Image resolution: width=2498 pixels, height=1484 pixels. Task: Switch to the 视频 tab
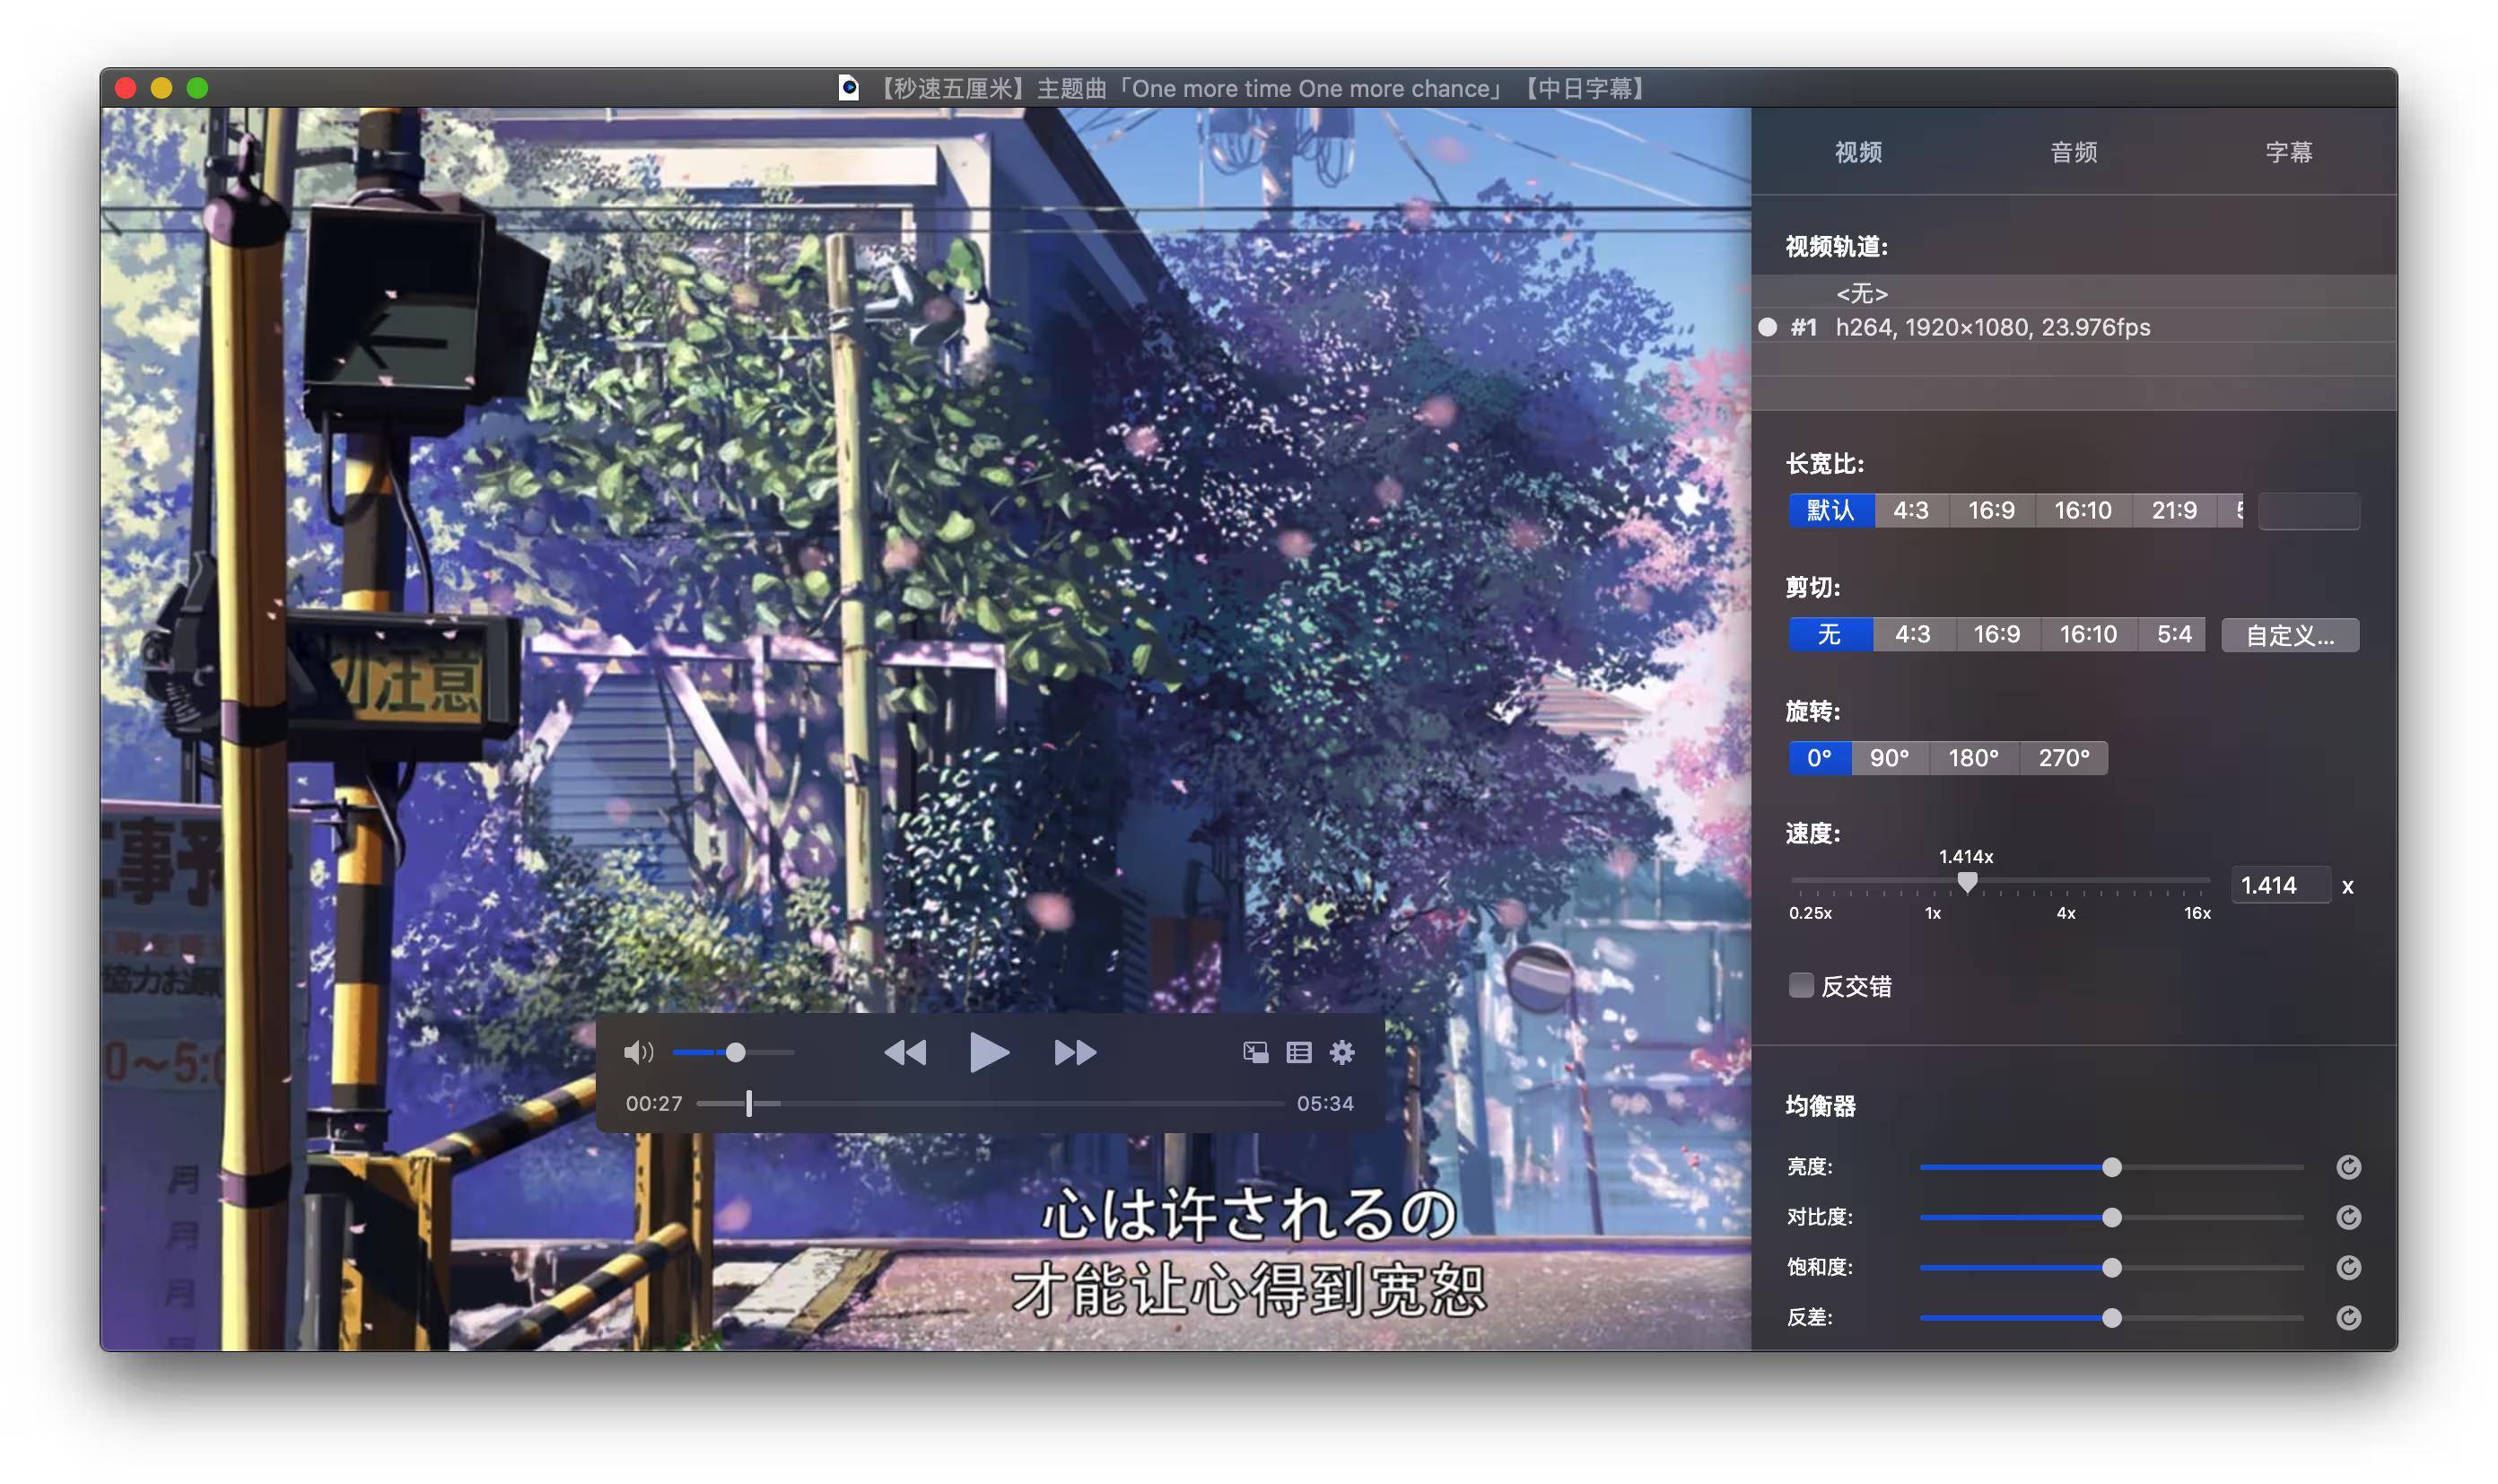click(1858, 152)
